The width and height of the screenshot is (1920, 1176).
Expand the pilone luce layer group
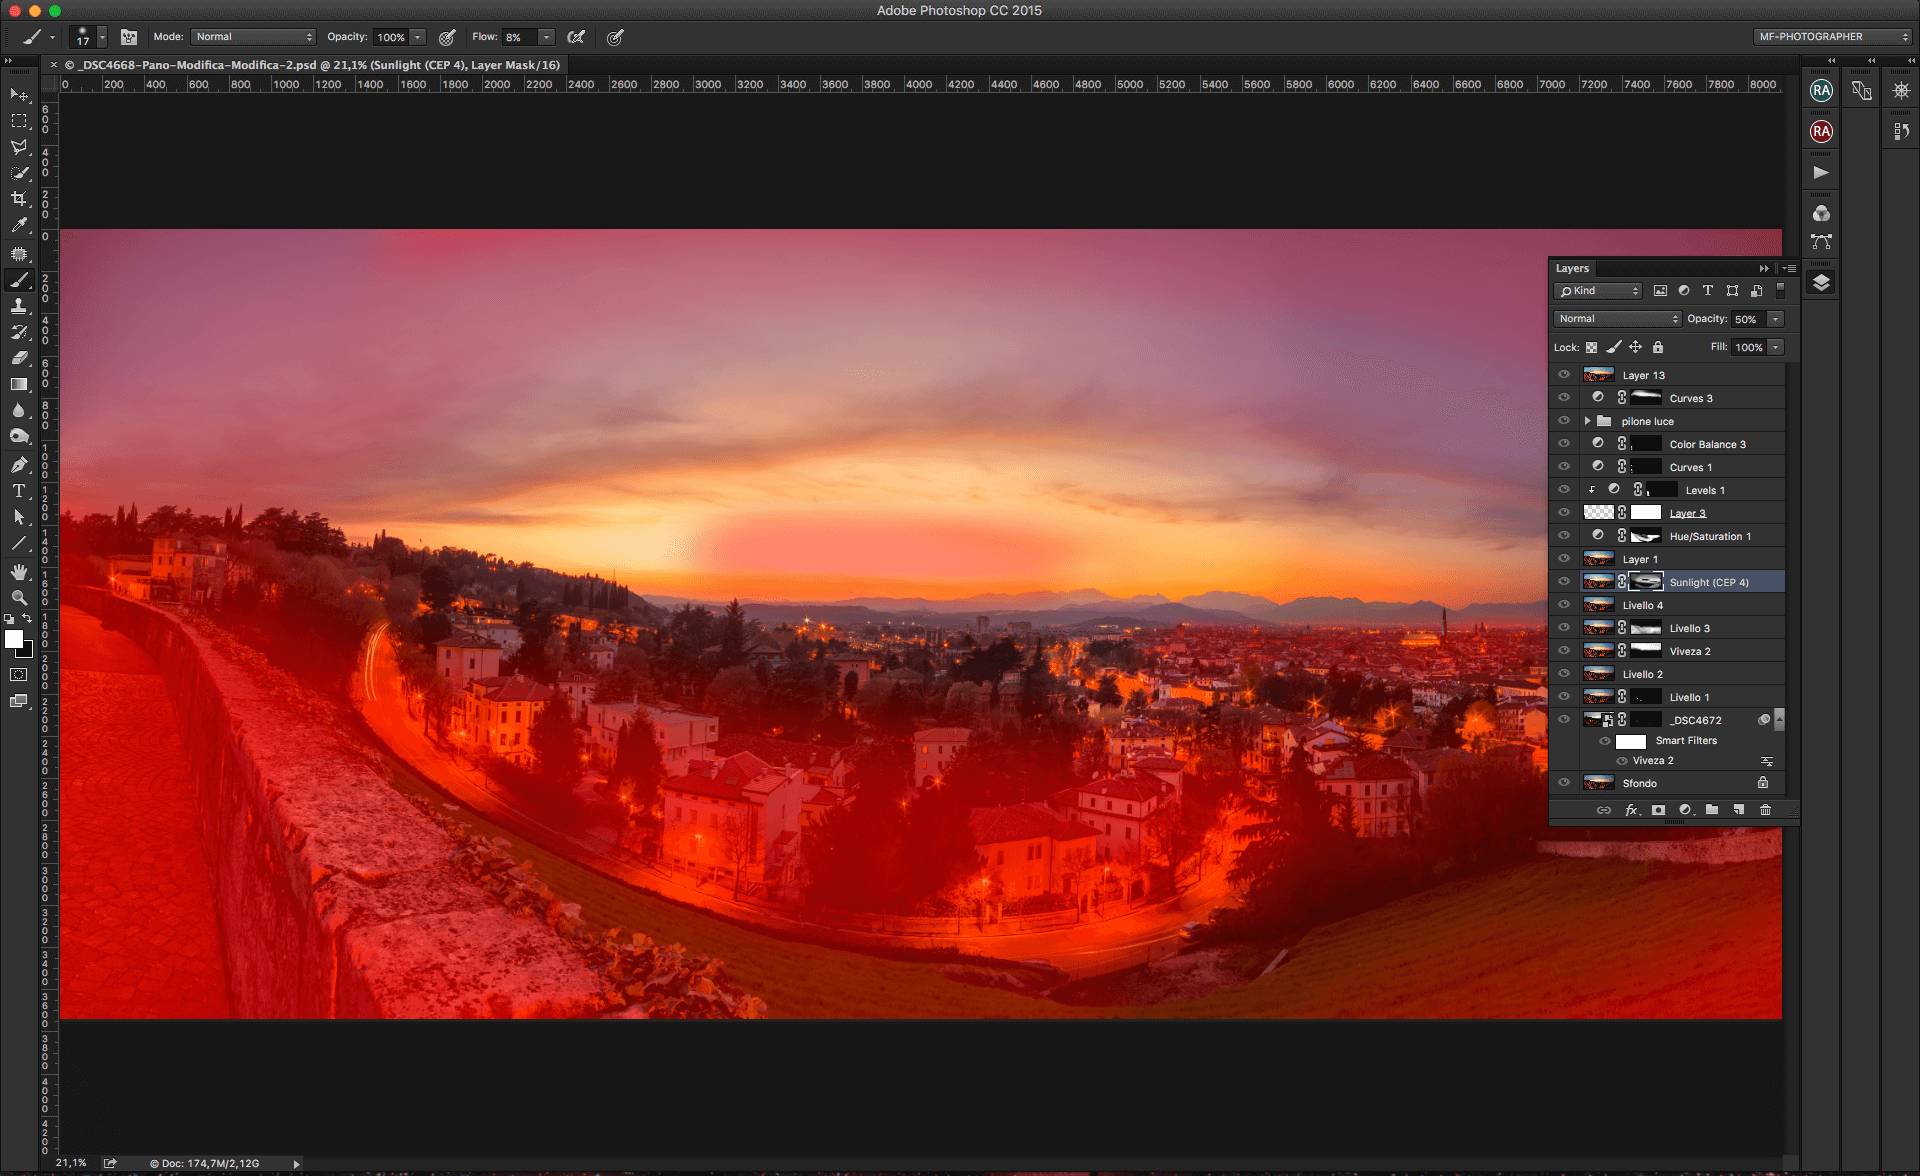pyautogui.click(x=1587, y=421)
